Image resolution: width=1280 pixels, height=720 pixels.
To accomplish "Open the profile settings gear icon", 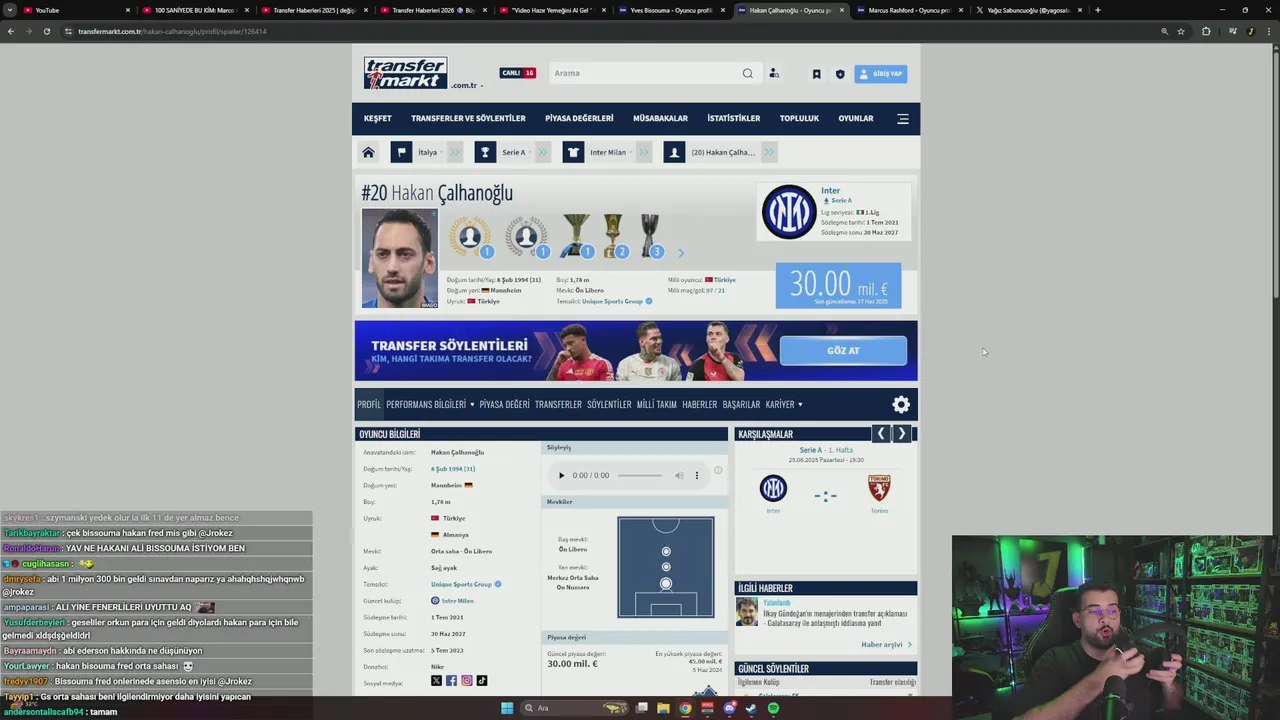I will point(901,404).
